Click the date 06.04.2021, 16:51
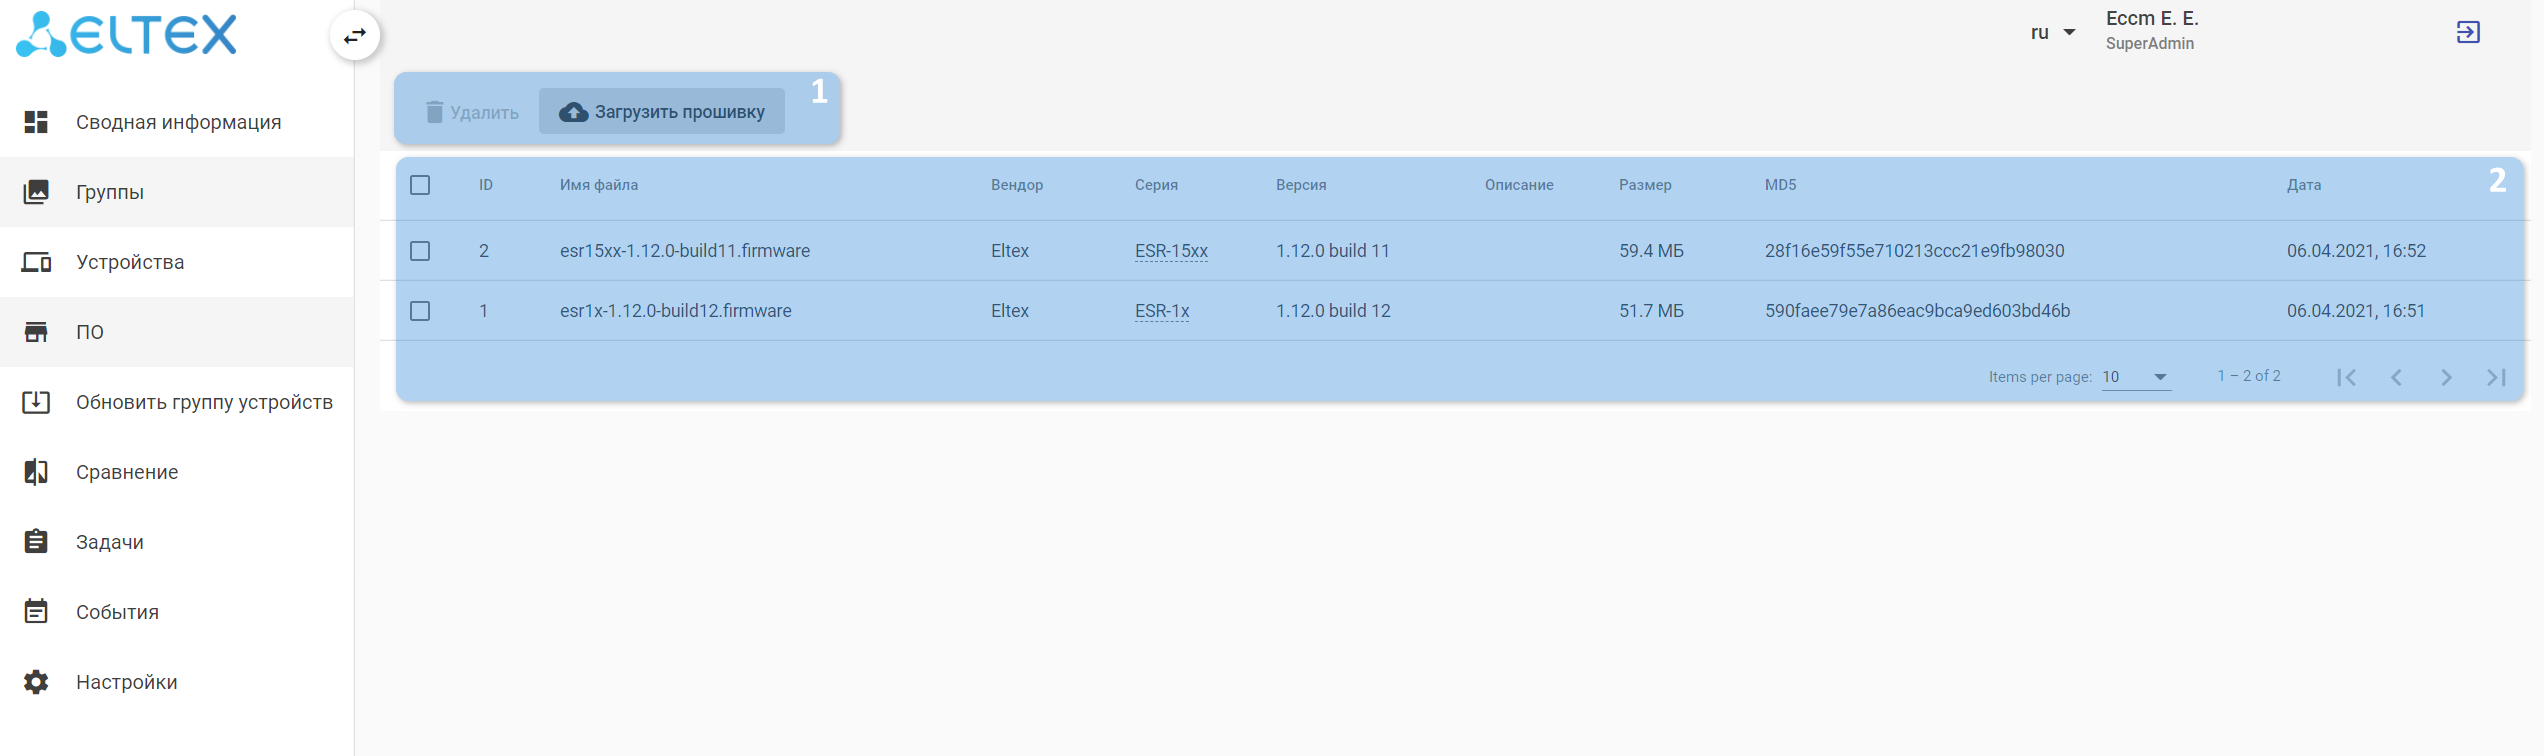2544x756 pixels. (x=2356, y=311)
